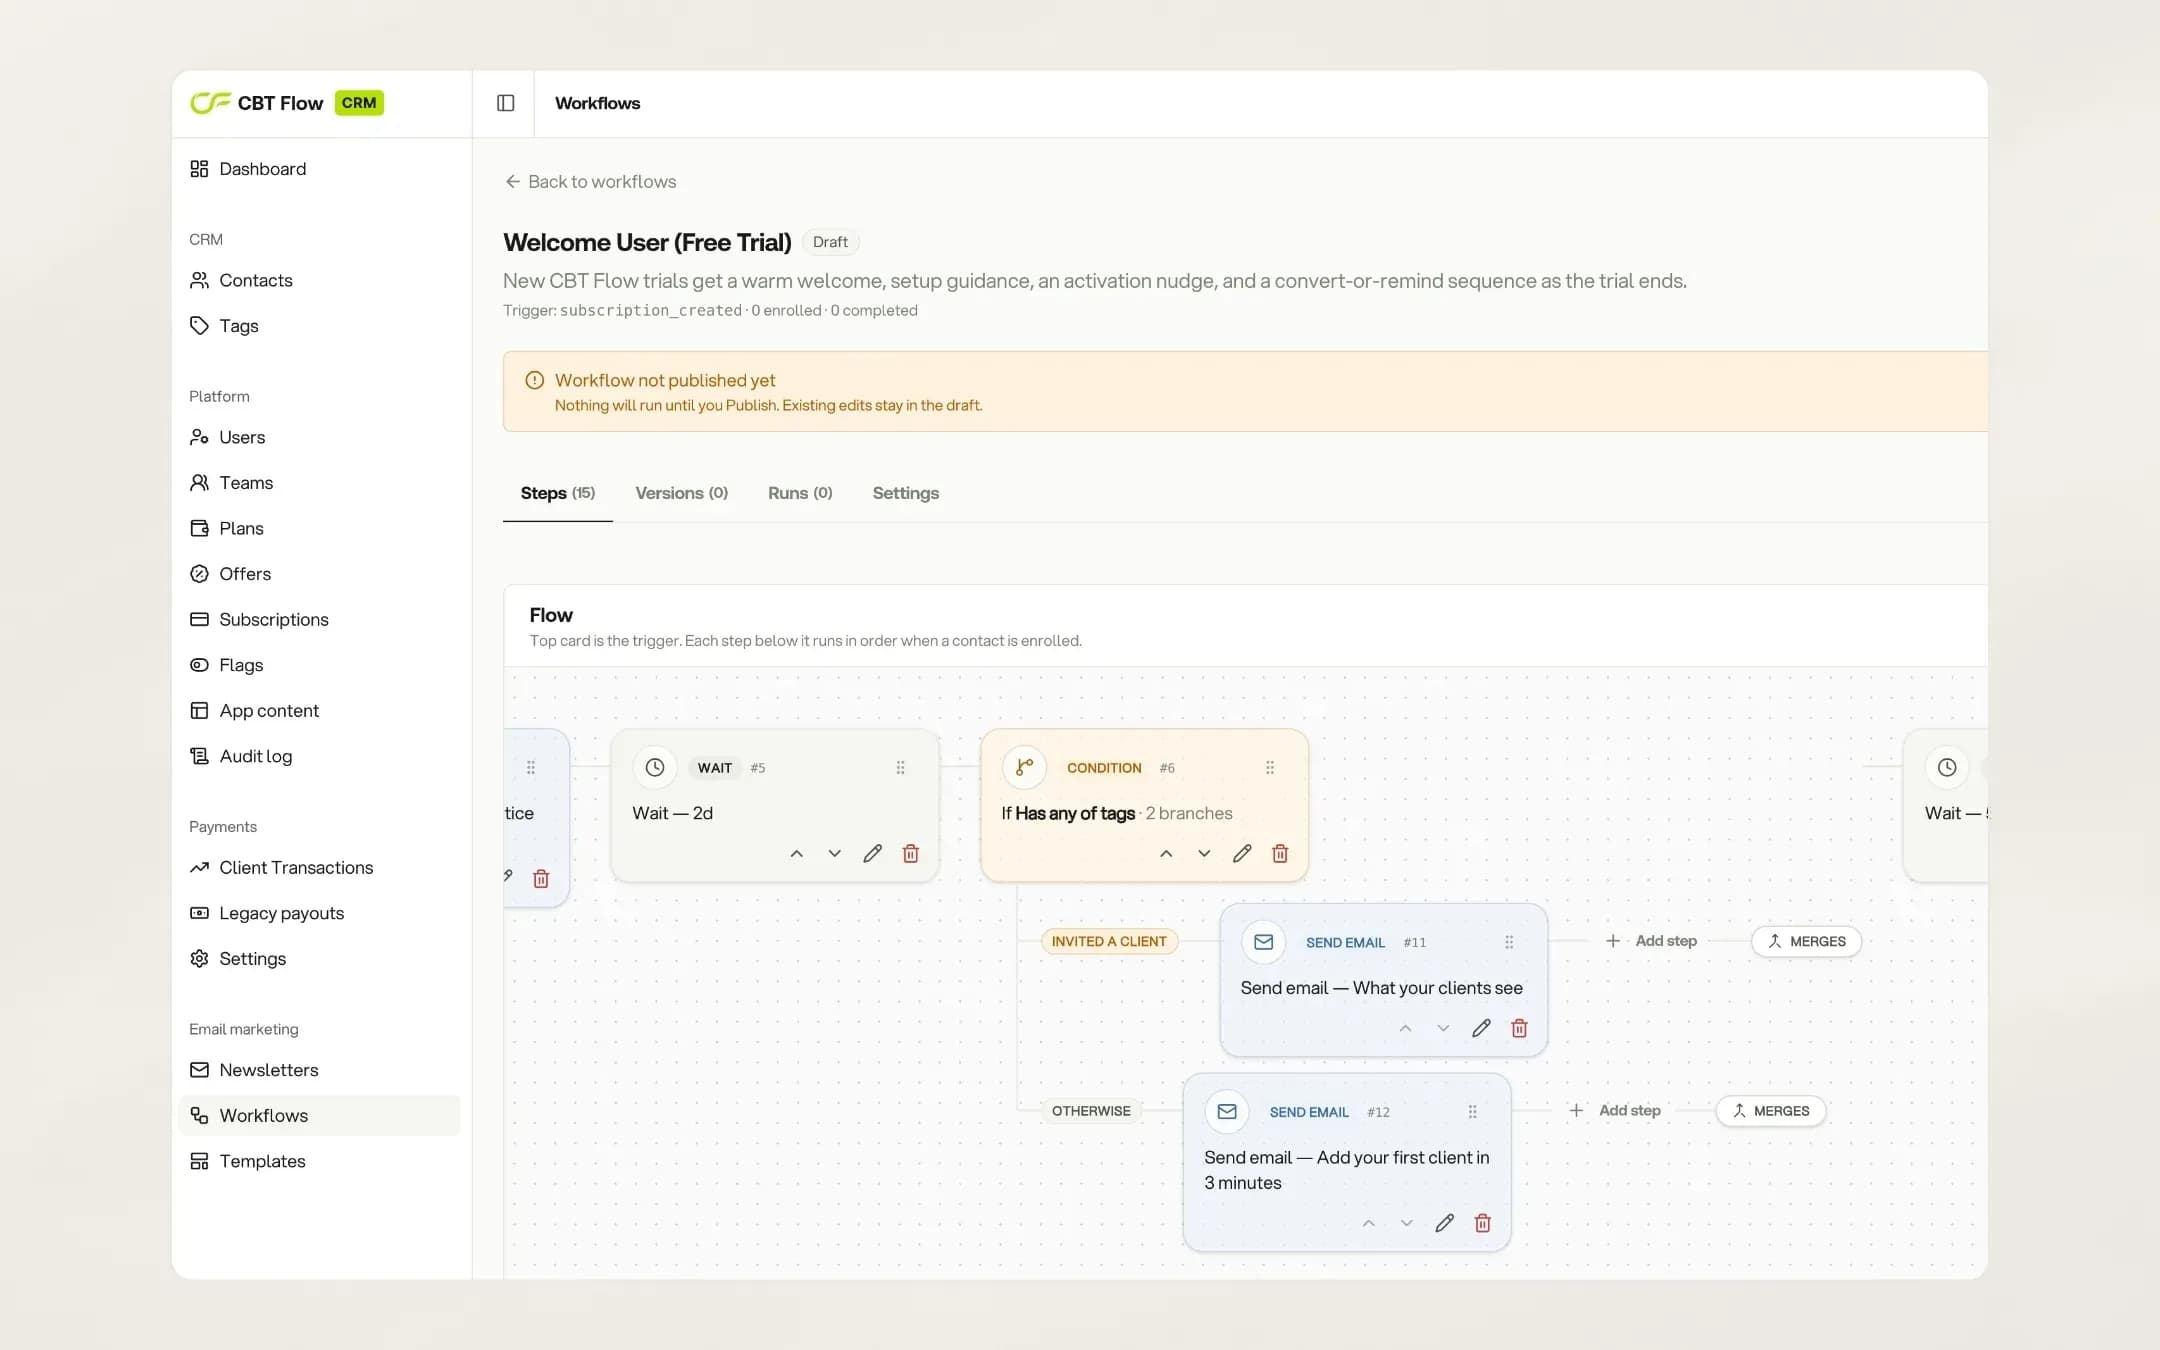Viewport: 2160px width, 1350px height.
Task: Delete the partially visible leftmost step card
Action: (541, 878)
